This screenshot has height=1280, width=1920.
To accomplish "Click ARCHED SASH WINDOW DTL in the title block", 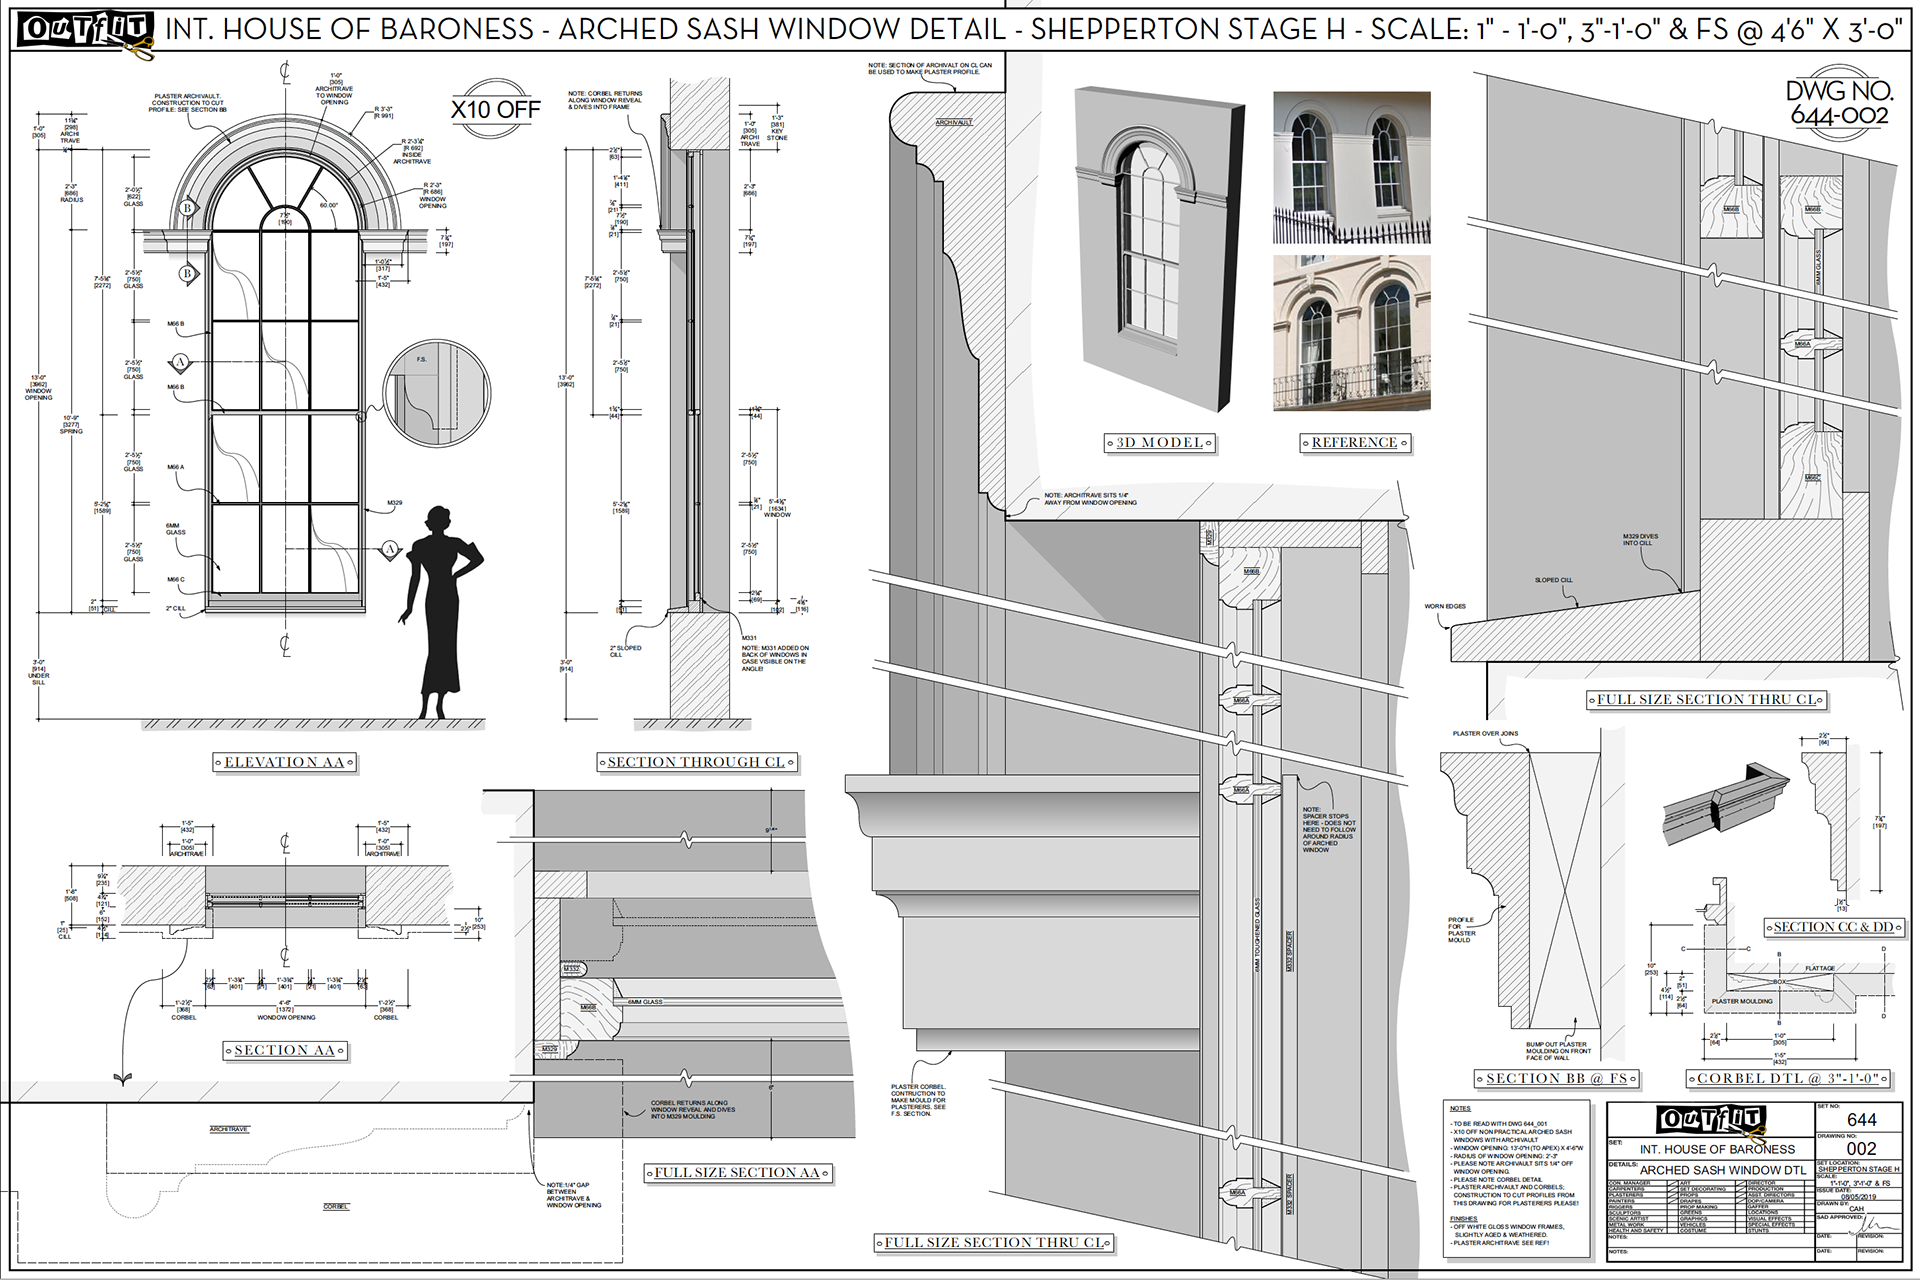I will coord(1723,1170).
